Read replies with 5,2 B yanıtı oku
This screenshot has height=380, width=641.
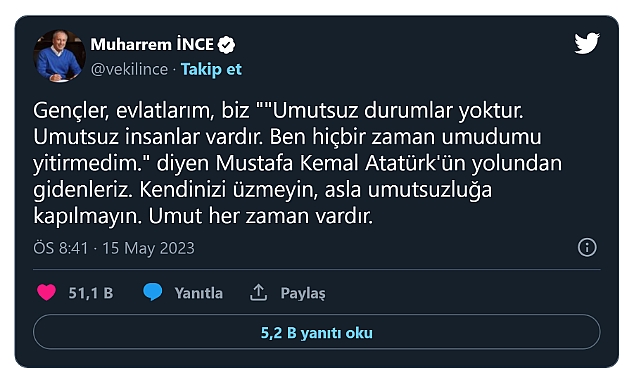pos(317,332)
